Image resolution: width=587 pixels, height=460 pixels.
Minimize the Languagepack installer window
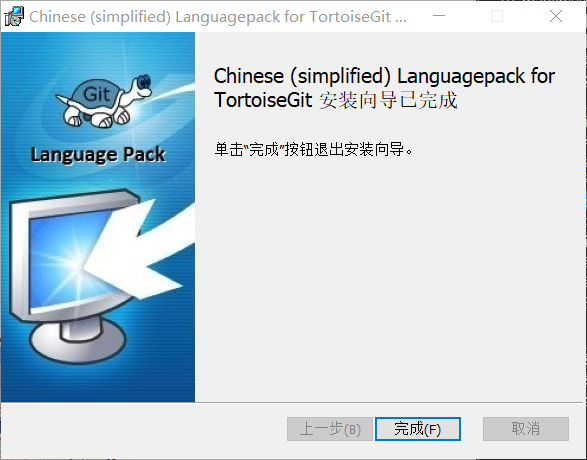439,16
